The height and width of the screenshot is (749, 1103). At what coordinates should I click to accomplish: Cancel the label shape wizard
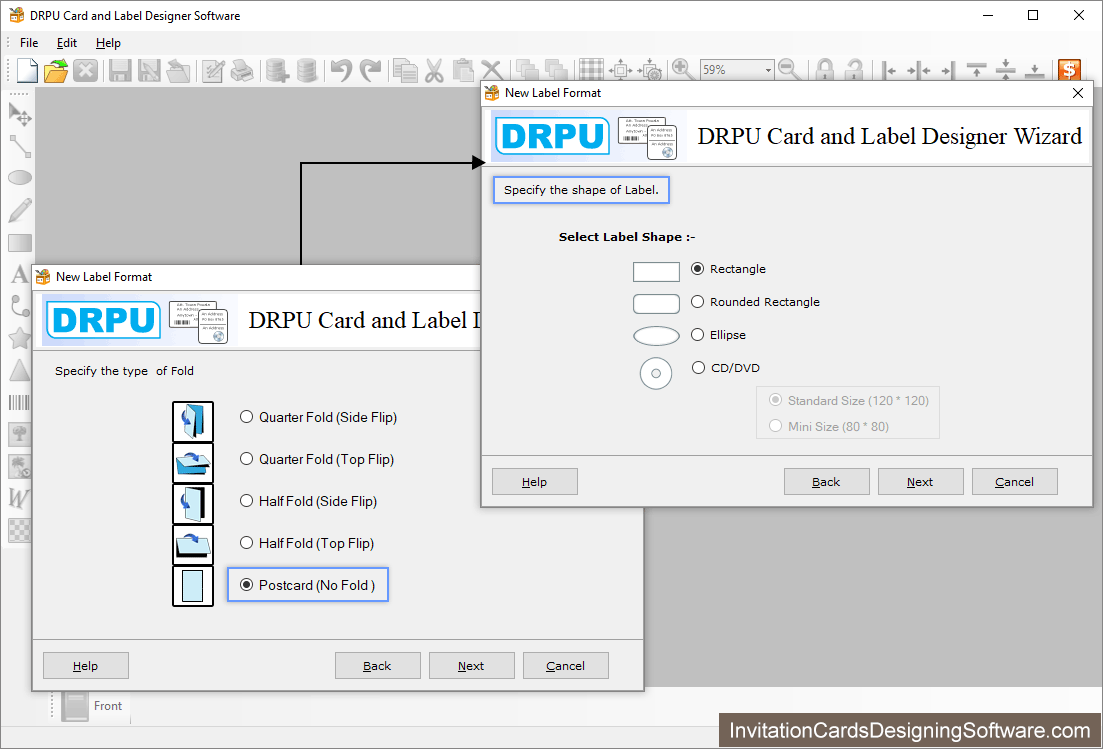click(x=1014, y=482)
